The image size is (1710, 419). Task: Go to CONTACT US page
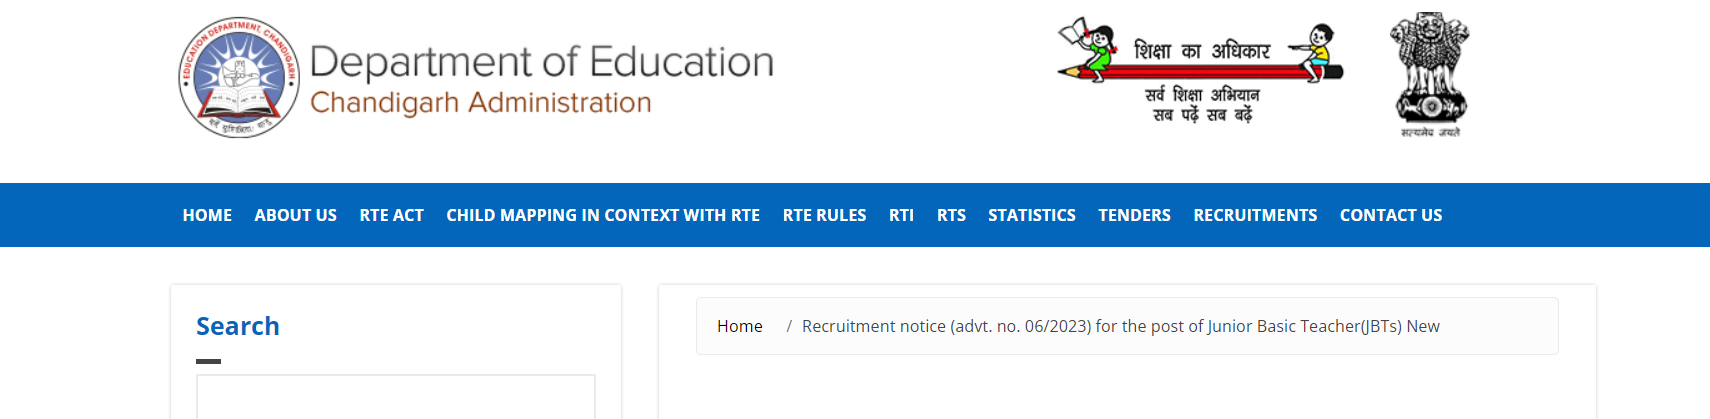click(x=1391, y=215)
